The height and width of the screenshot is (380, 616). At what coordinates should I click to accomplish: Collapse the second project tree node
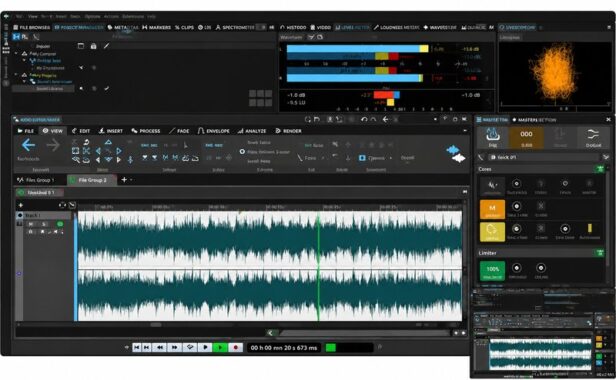16,75
